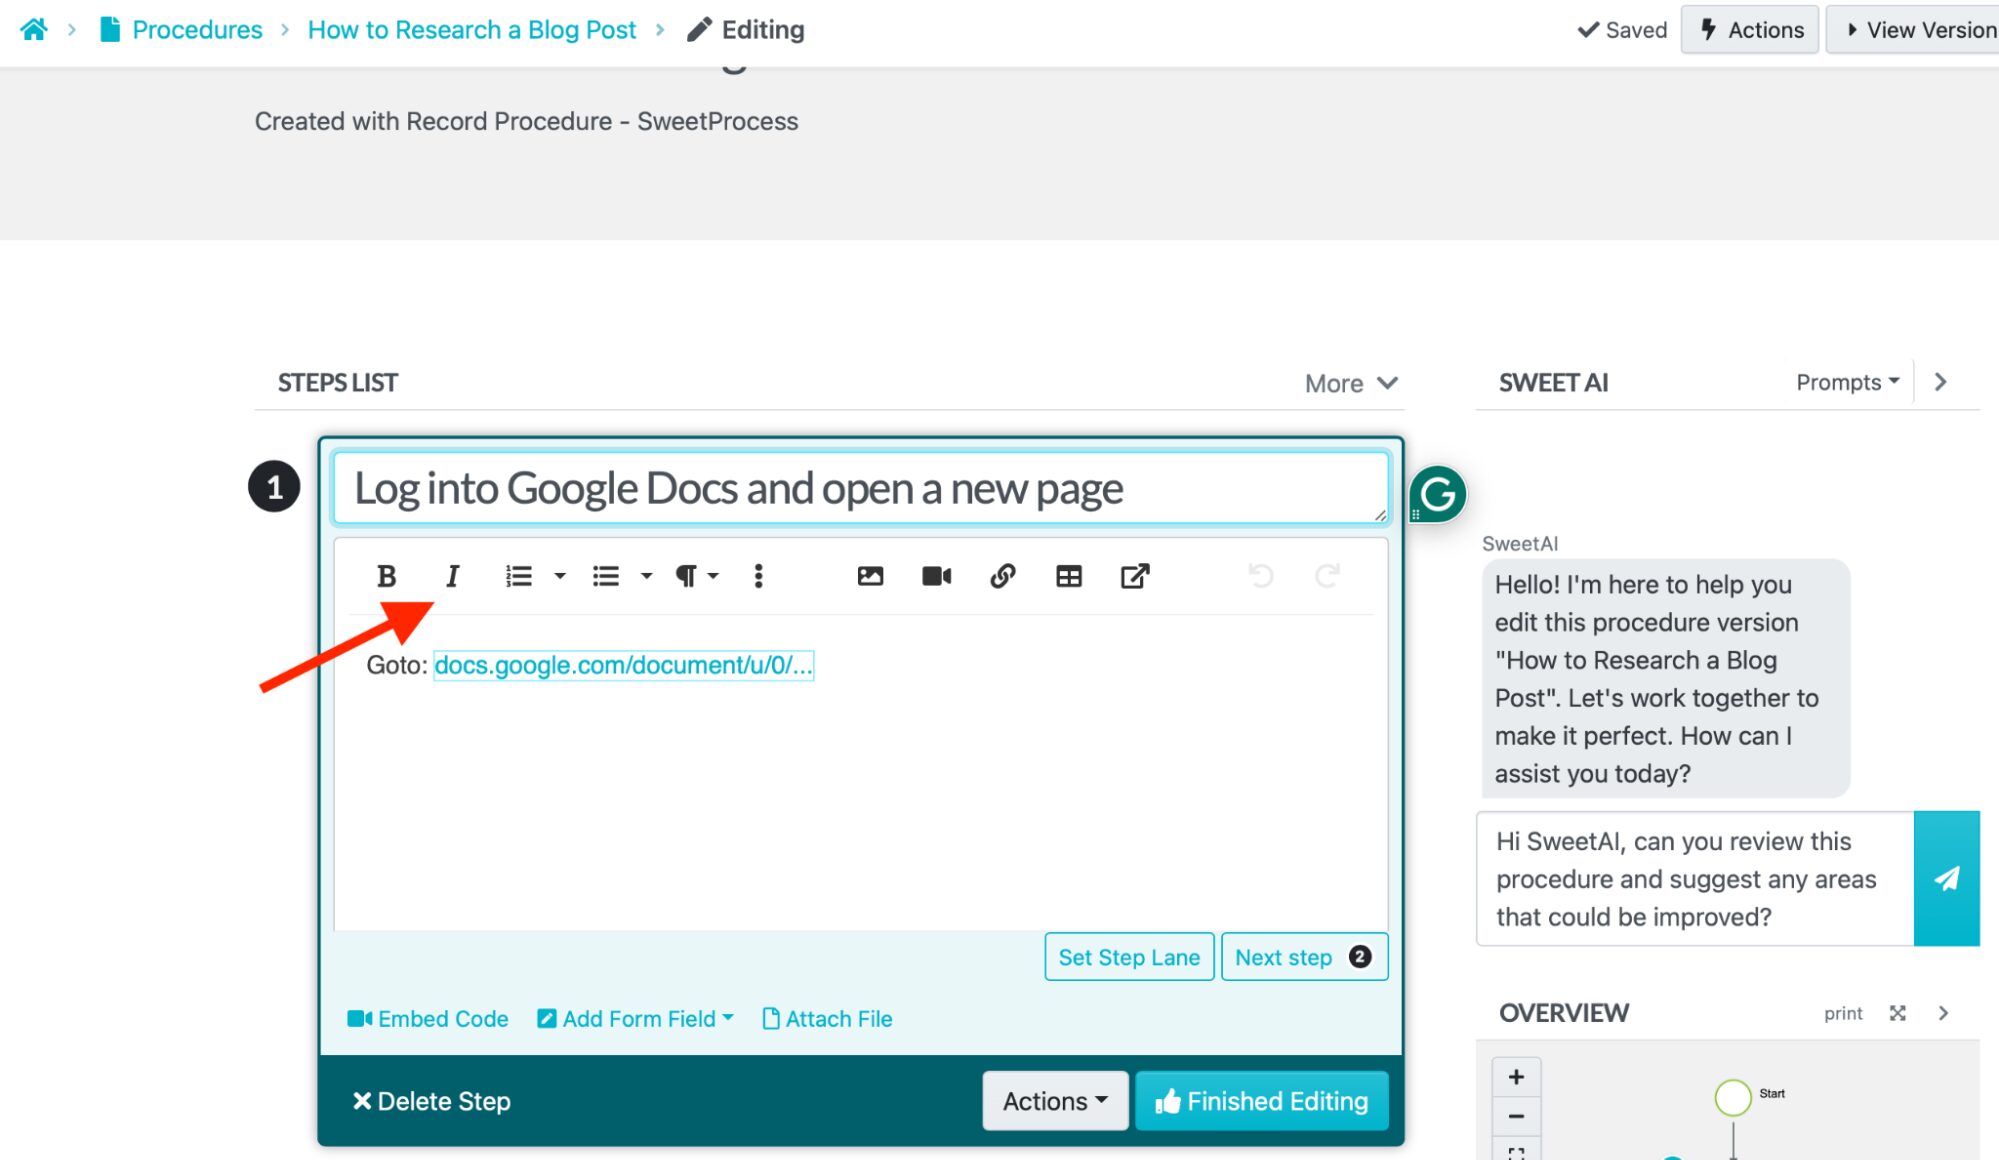1999x1160 pixels.
Task: Open bullet list style dropdown arrow
Action: pyautogui.click(x=646, y=576)
